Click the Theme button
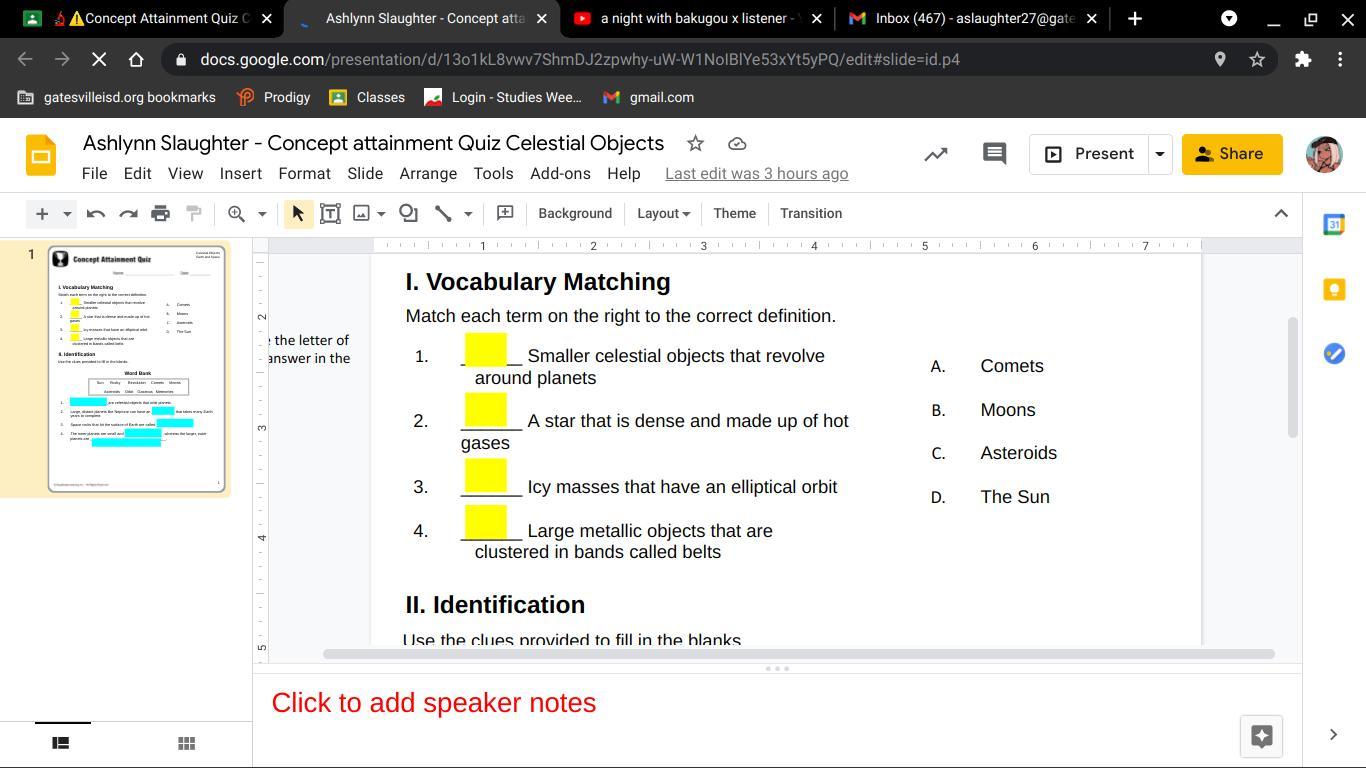Screen dimensions: 1366x768 coord(734,213)
